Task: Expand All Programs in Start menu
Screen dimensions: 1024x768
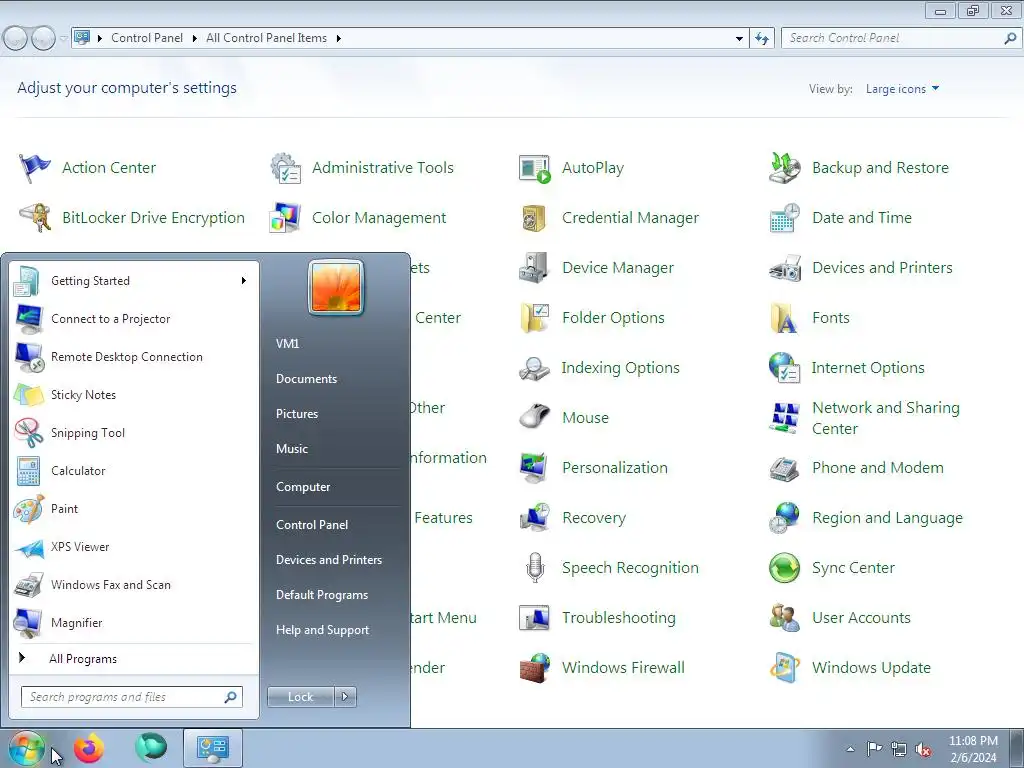Action: (83, 659)
